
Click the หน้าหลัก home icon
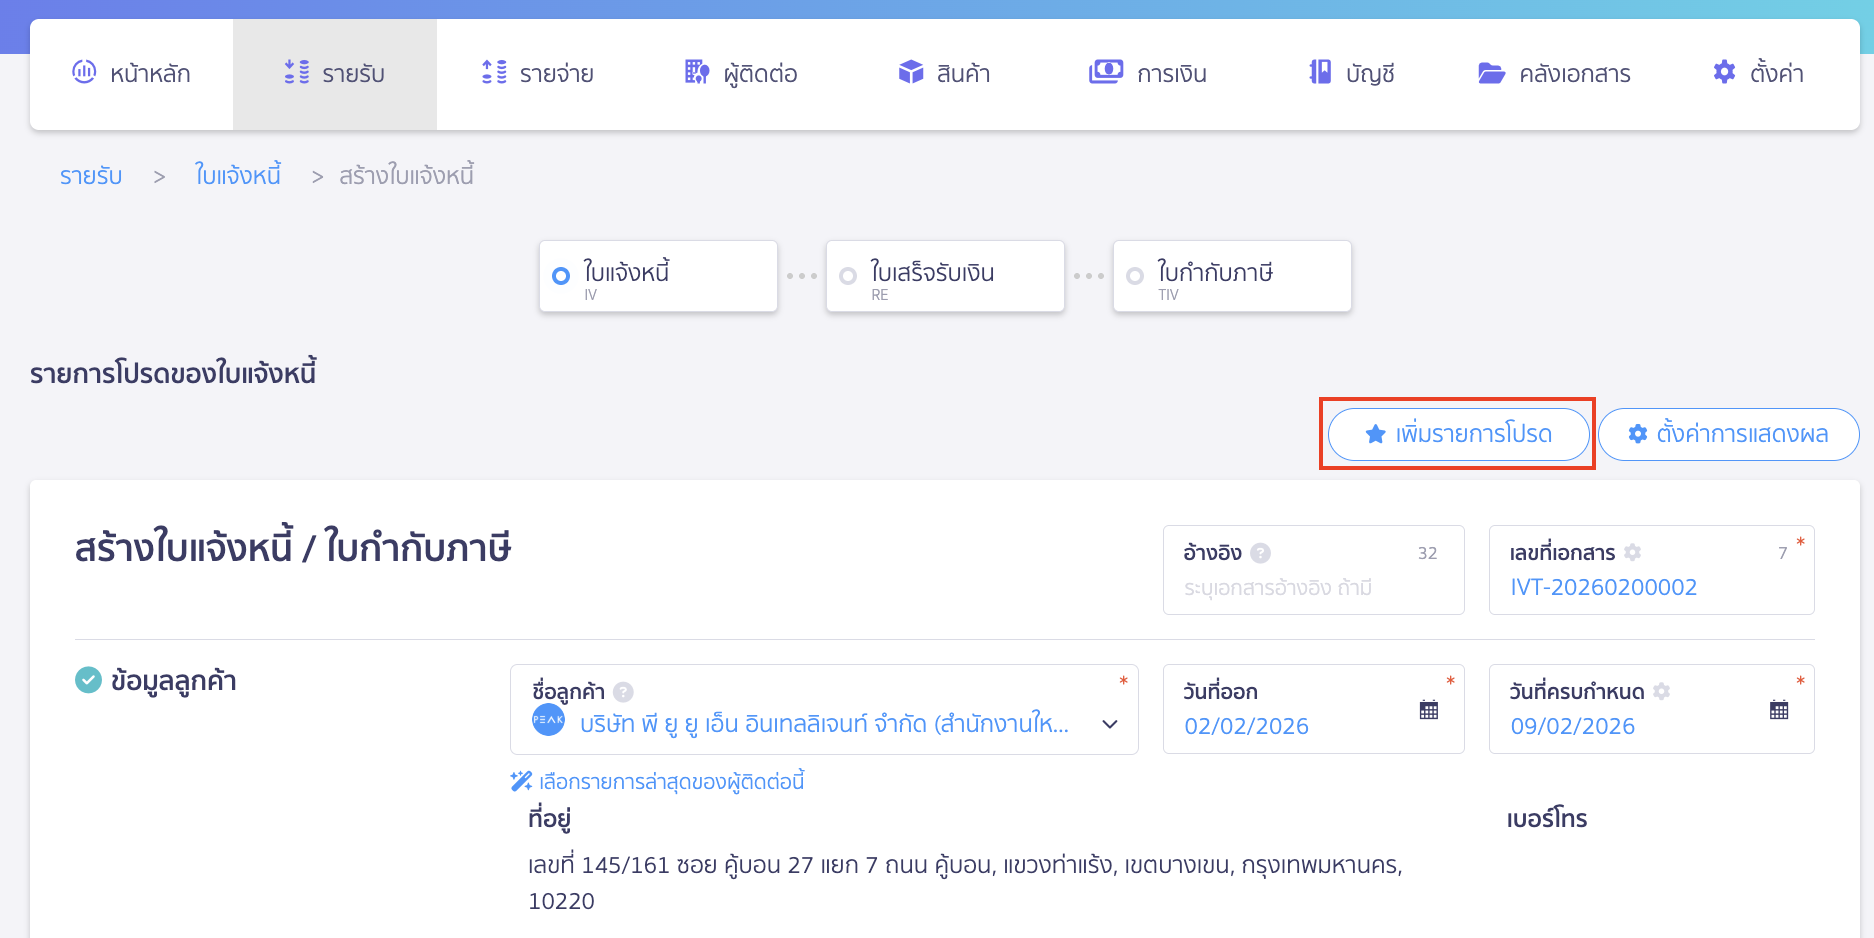85,72
